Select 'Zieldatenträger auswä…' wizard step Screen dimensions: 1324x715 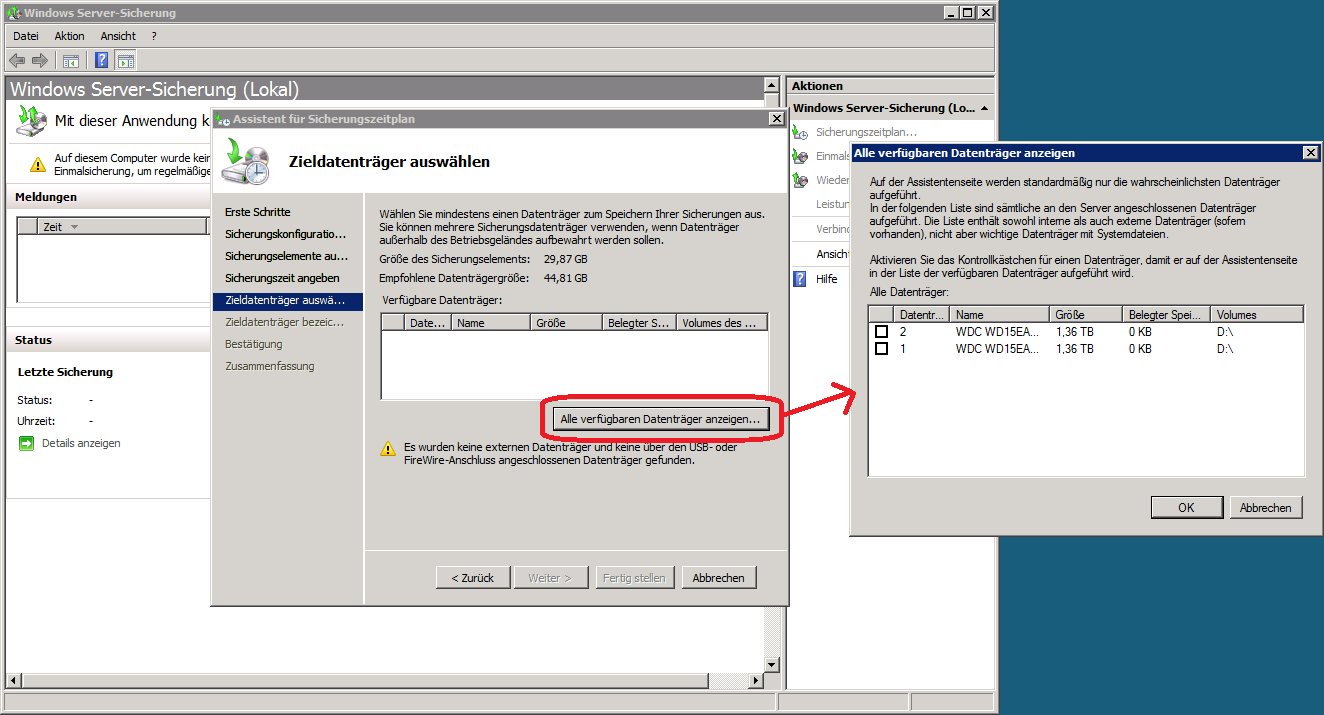click(288, 300)
